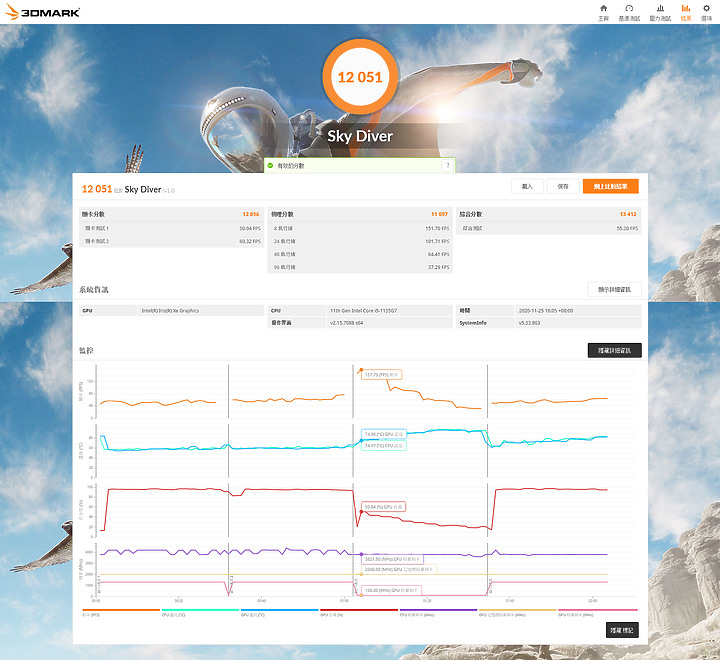Open the Stress Tests tab with bar chart icon
The image size is (720, 660).
tap(660, 12)
